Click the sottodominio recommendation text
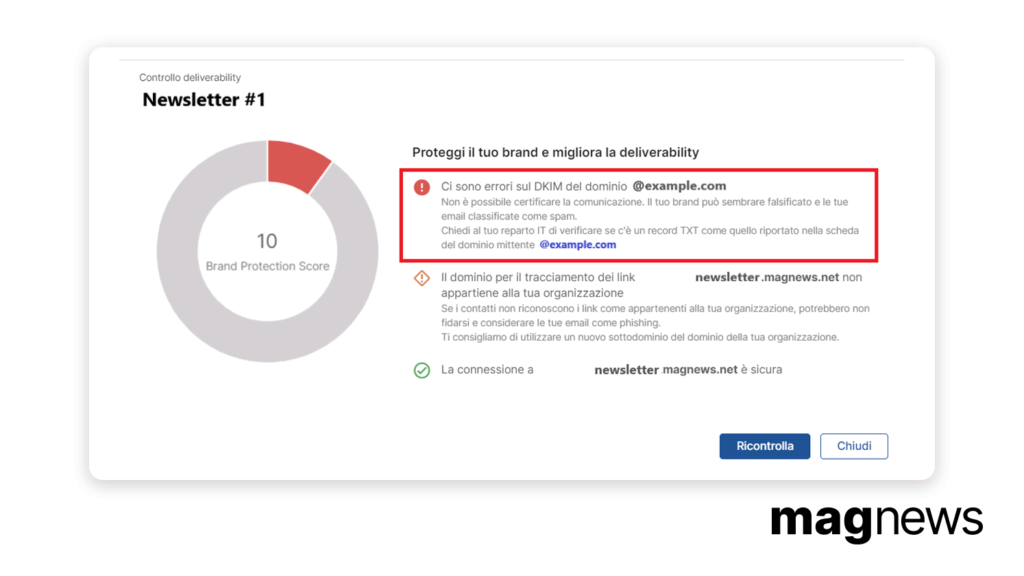Screen dimensions: 1024x576 pyautogui.click(x=640, y=337)
